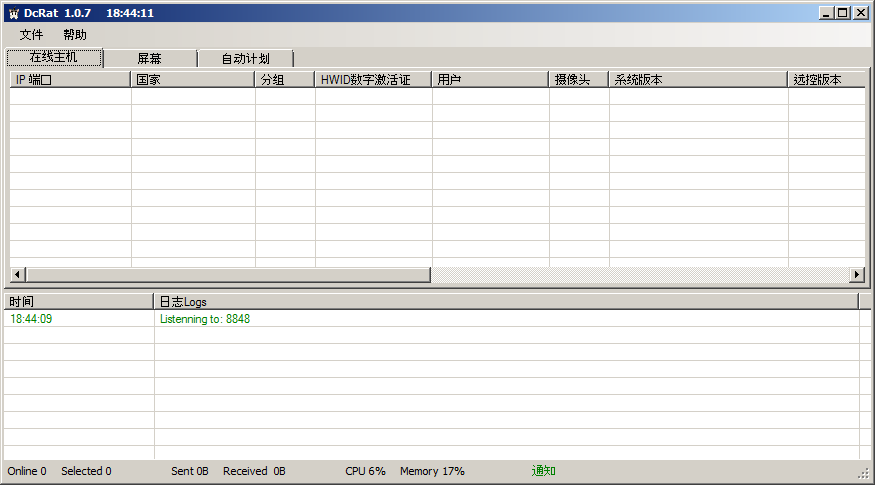Open the 文件 menu

31,35
